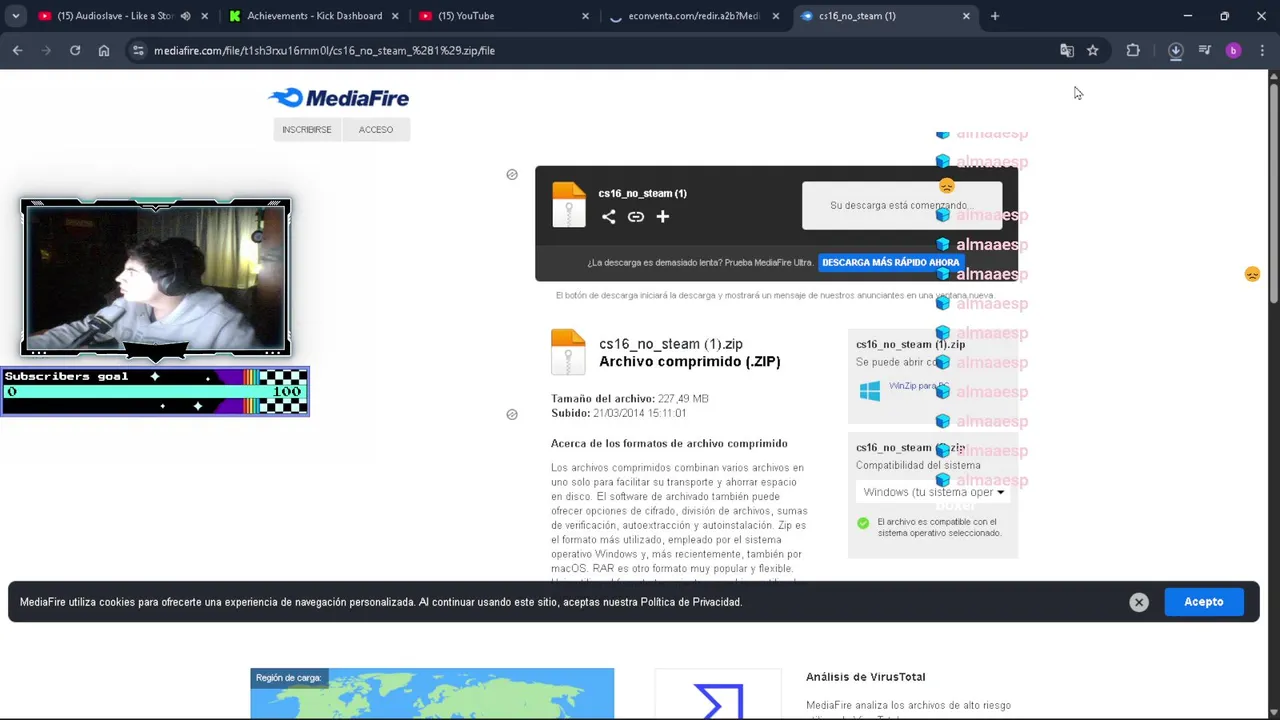Image resolution: width=1280 pixels, height=720 pixels.
Task: Click the ACCESO button
Action: point(376,129)
